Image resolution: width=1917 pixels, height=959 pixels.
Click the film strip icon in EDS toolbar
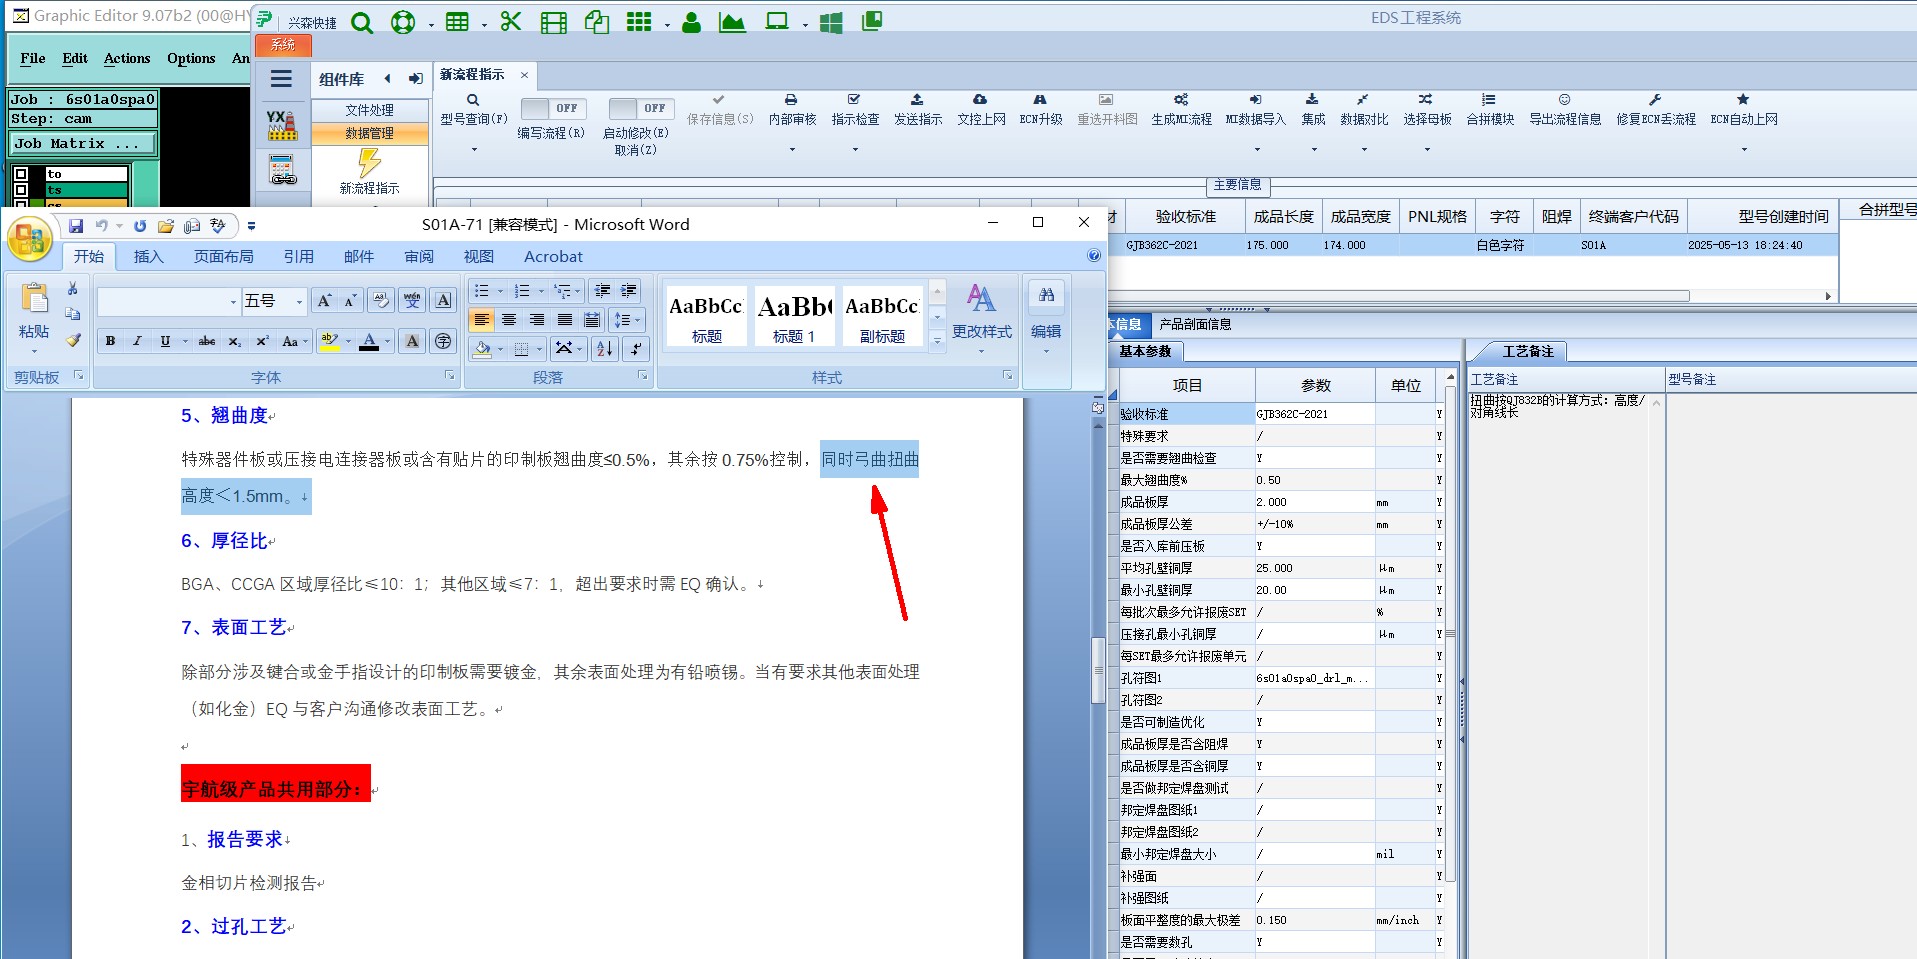(553, 22)
